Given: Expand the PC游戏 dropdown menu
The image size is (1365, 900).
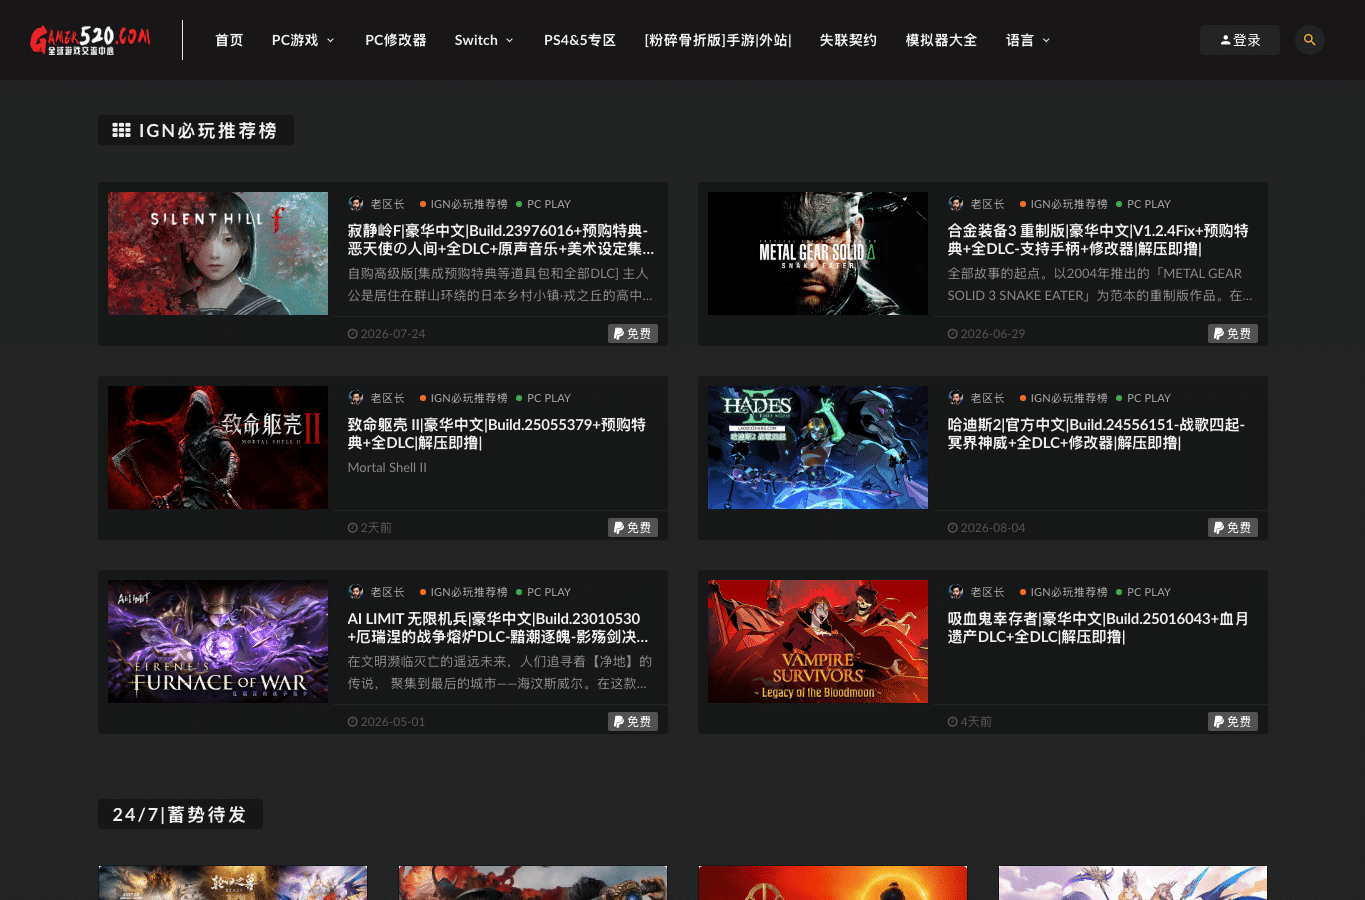Looking at the screenshot, I should pyautogui.click(x=303, y=40).
